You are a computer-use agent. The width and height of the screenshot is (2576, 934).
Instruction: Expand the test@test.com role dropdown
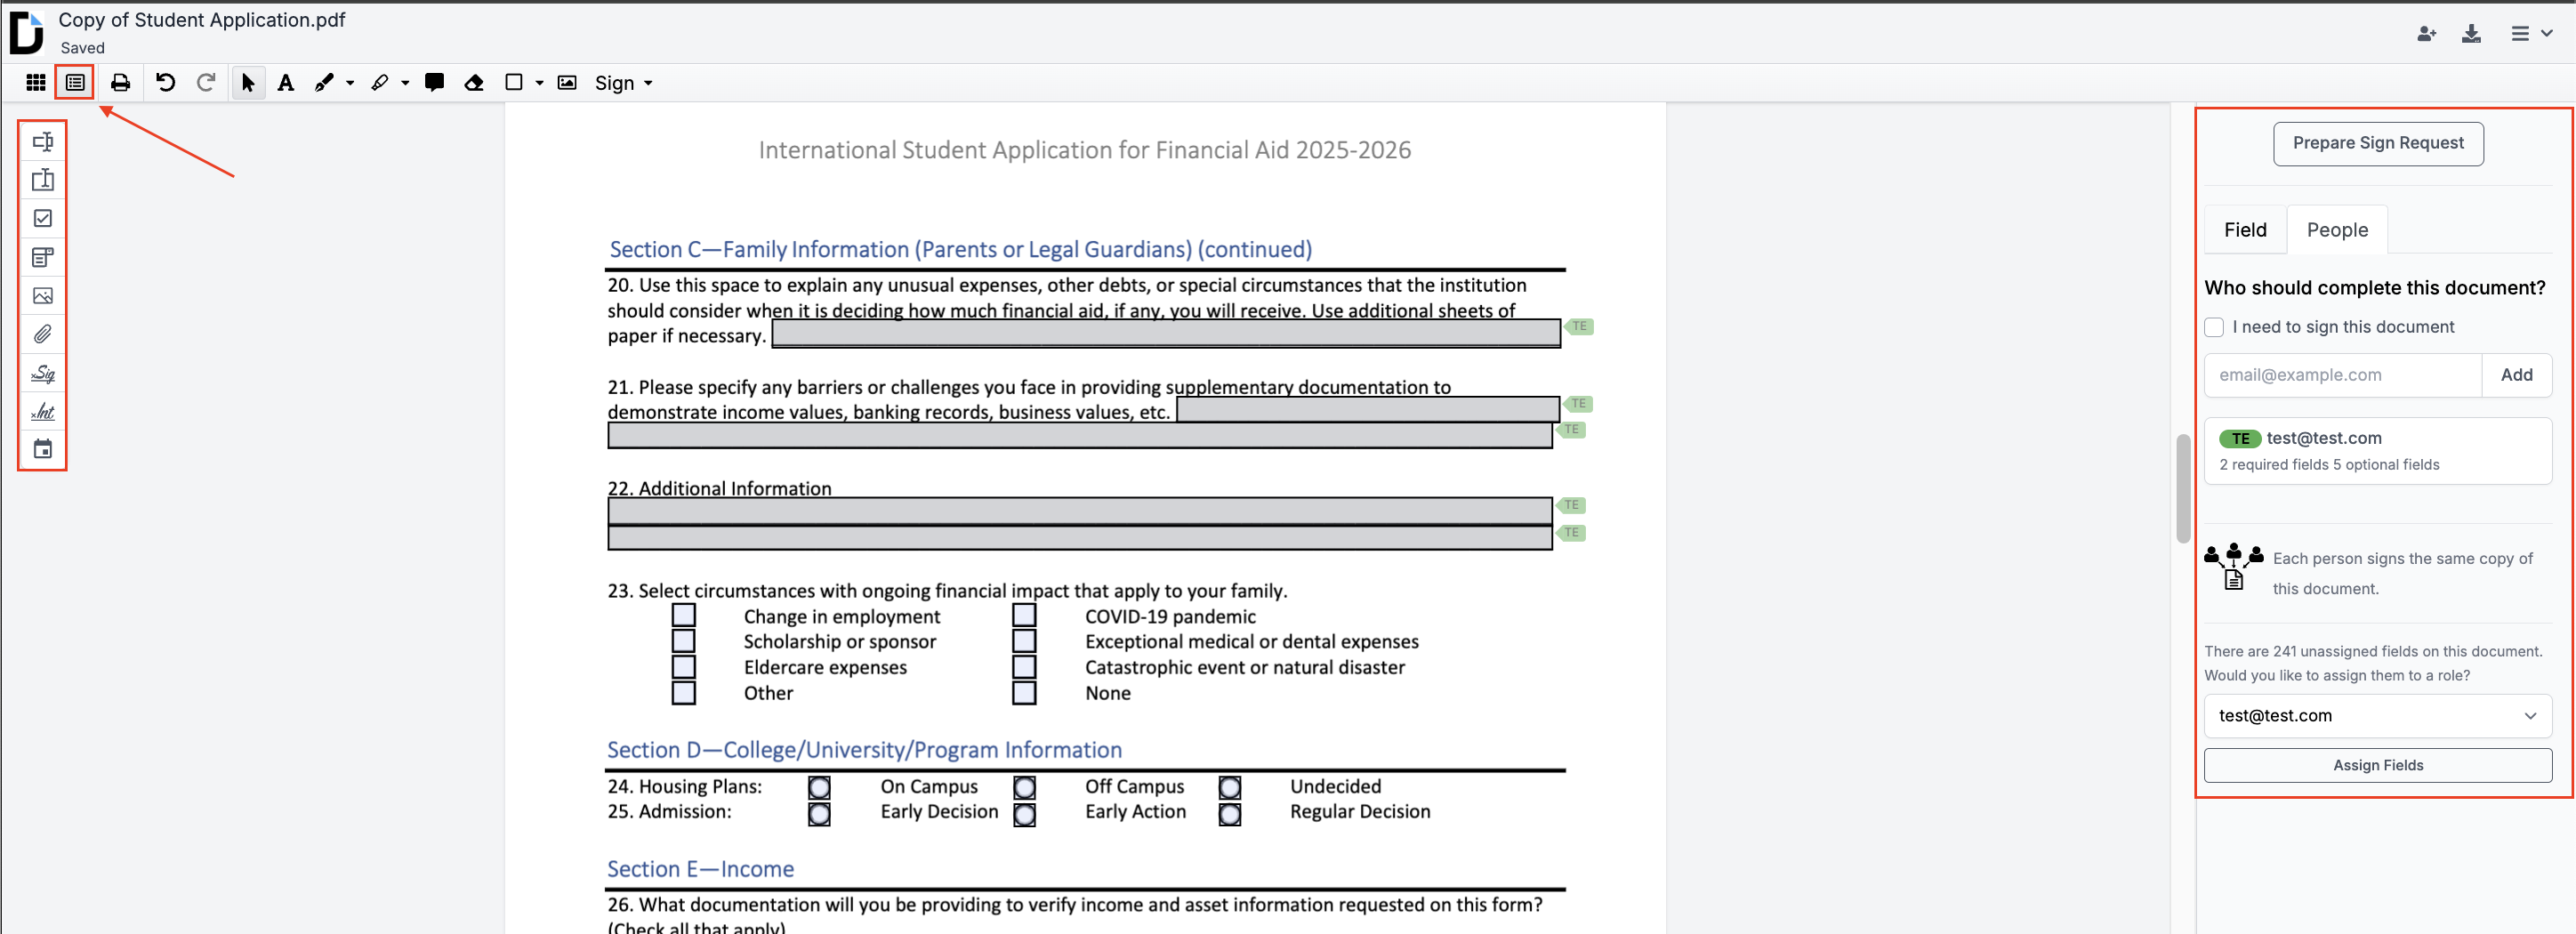pos(2377,716)
